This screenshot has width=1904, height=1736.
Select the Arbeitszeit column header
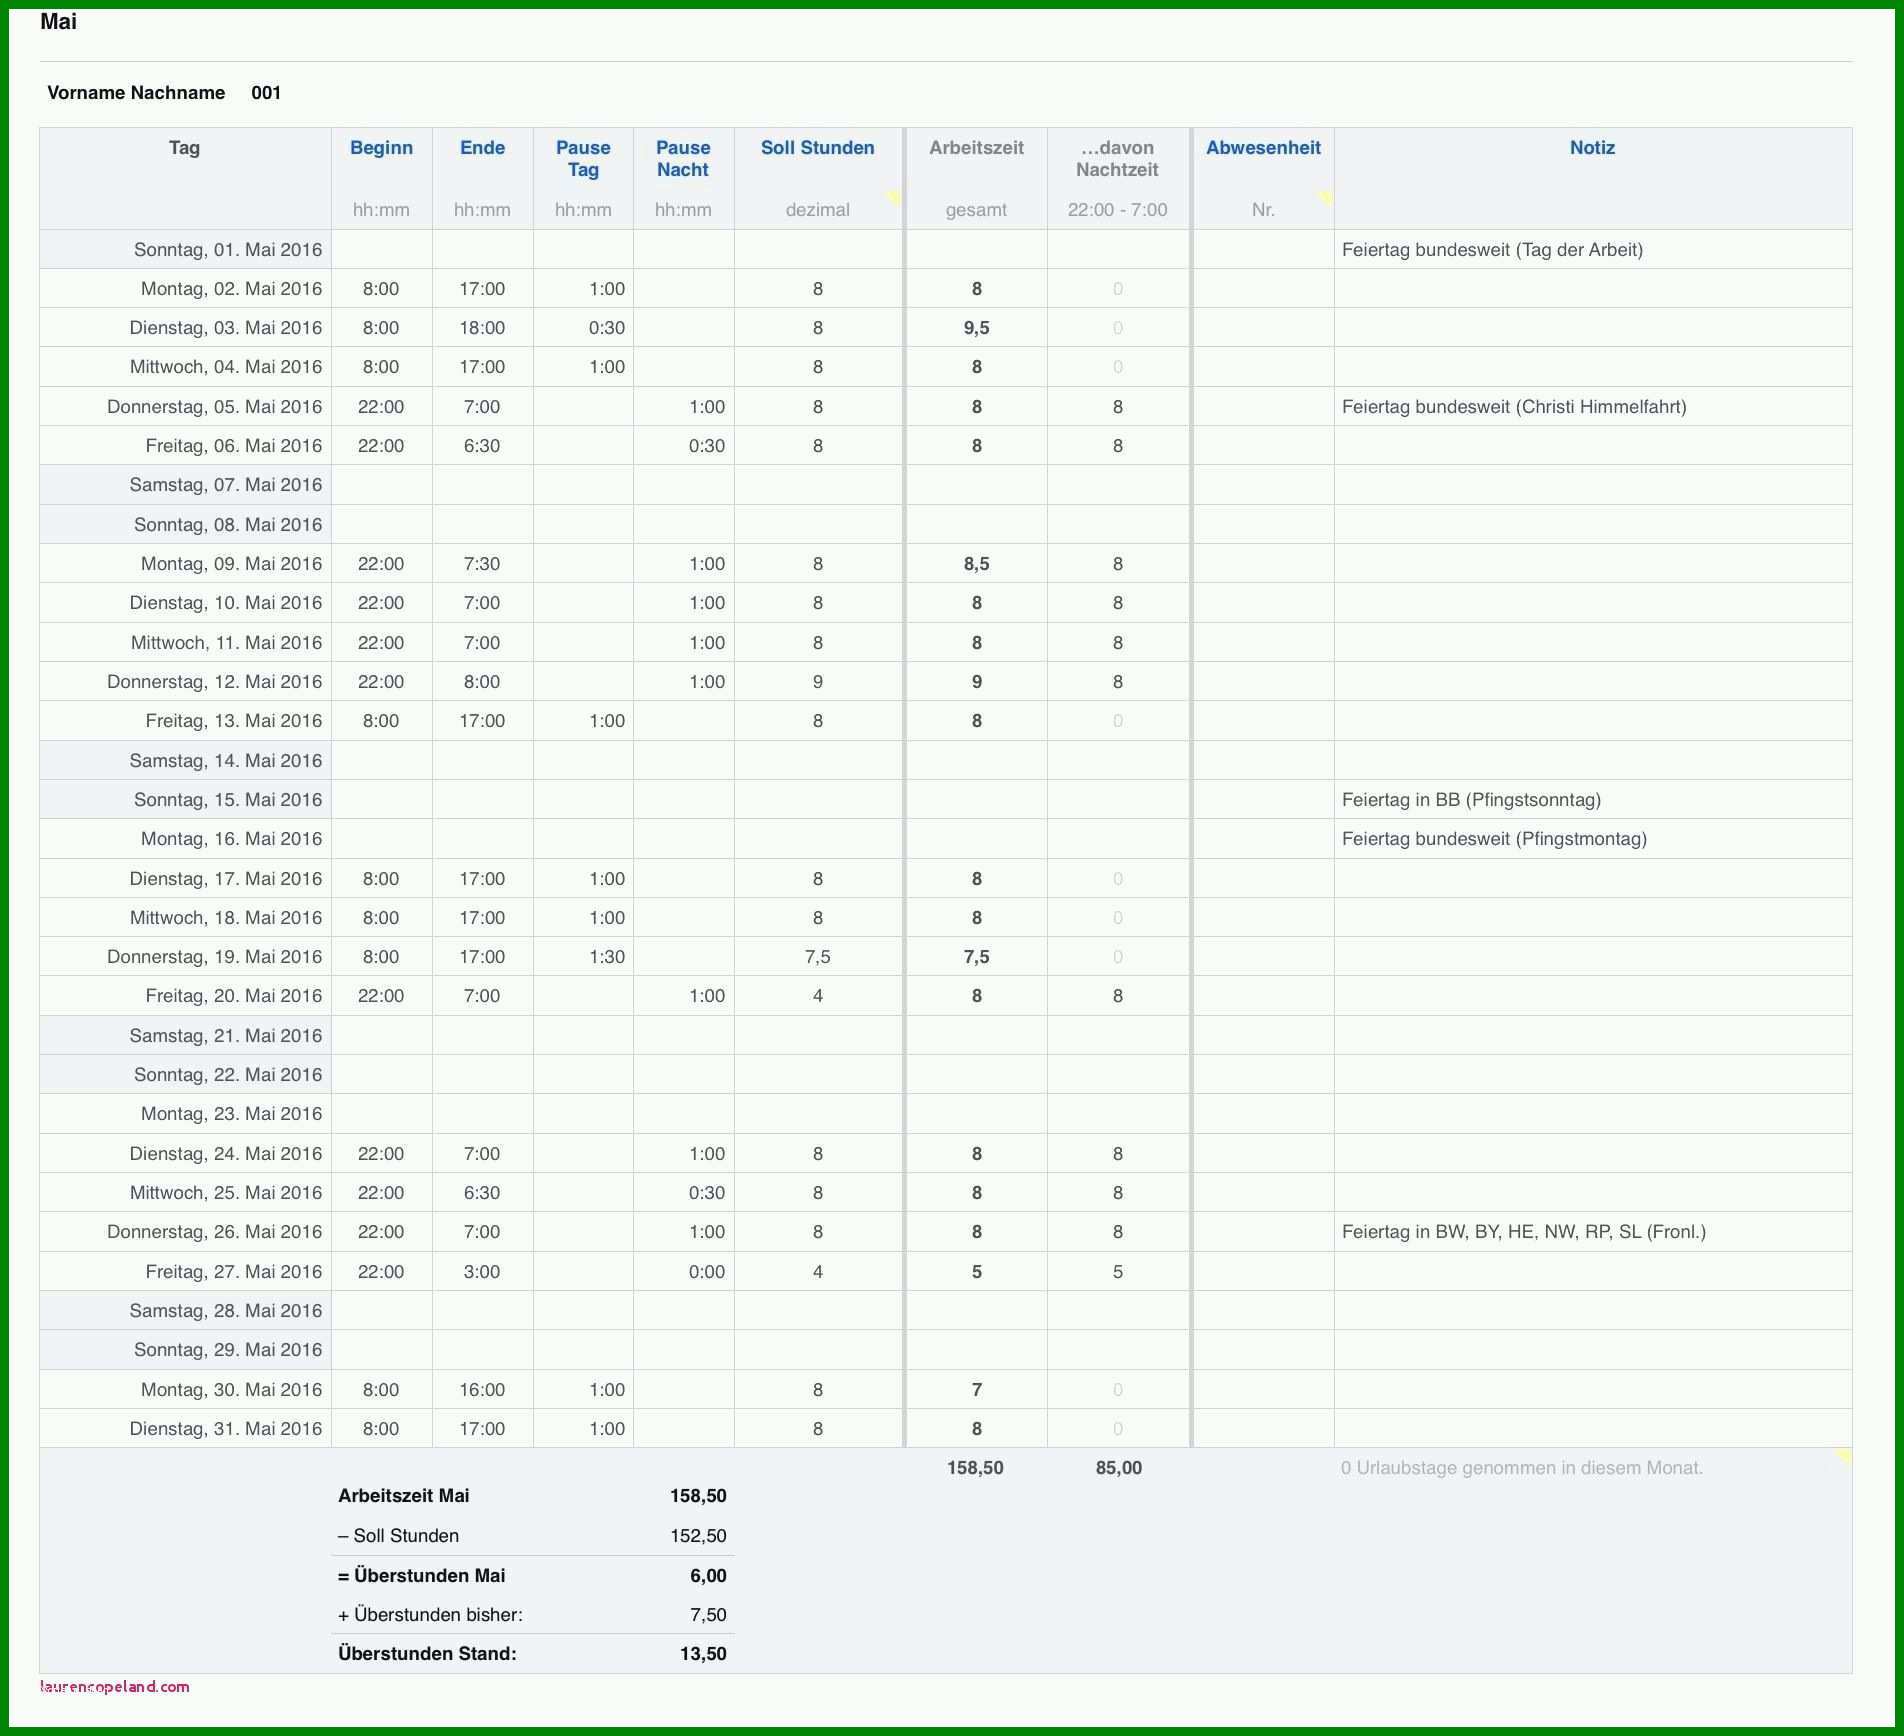click(x=976, y=148)
